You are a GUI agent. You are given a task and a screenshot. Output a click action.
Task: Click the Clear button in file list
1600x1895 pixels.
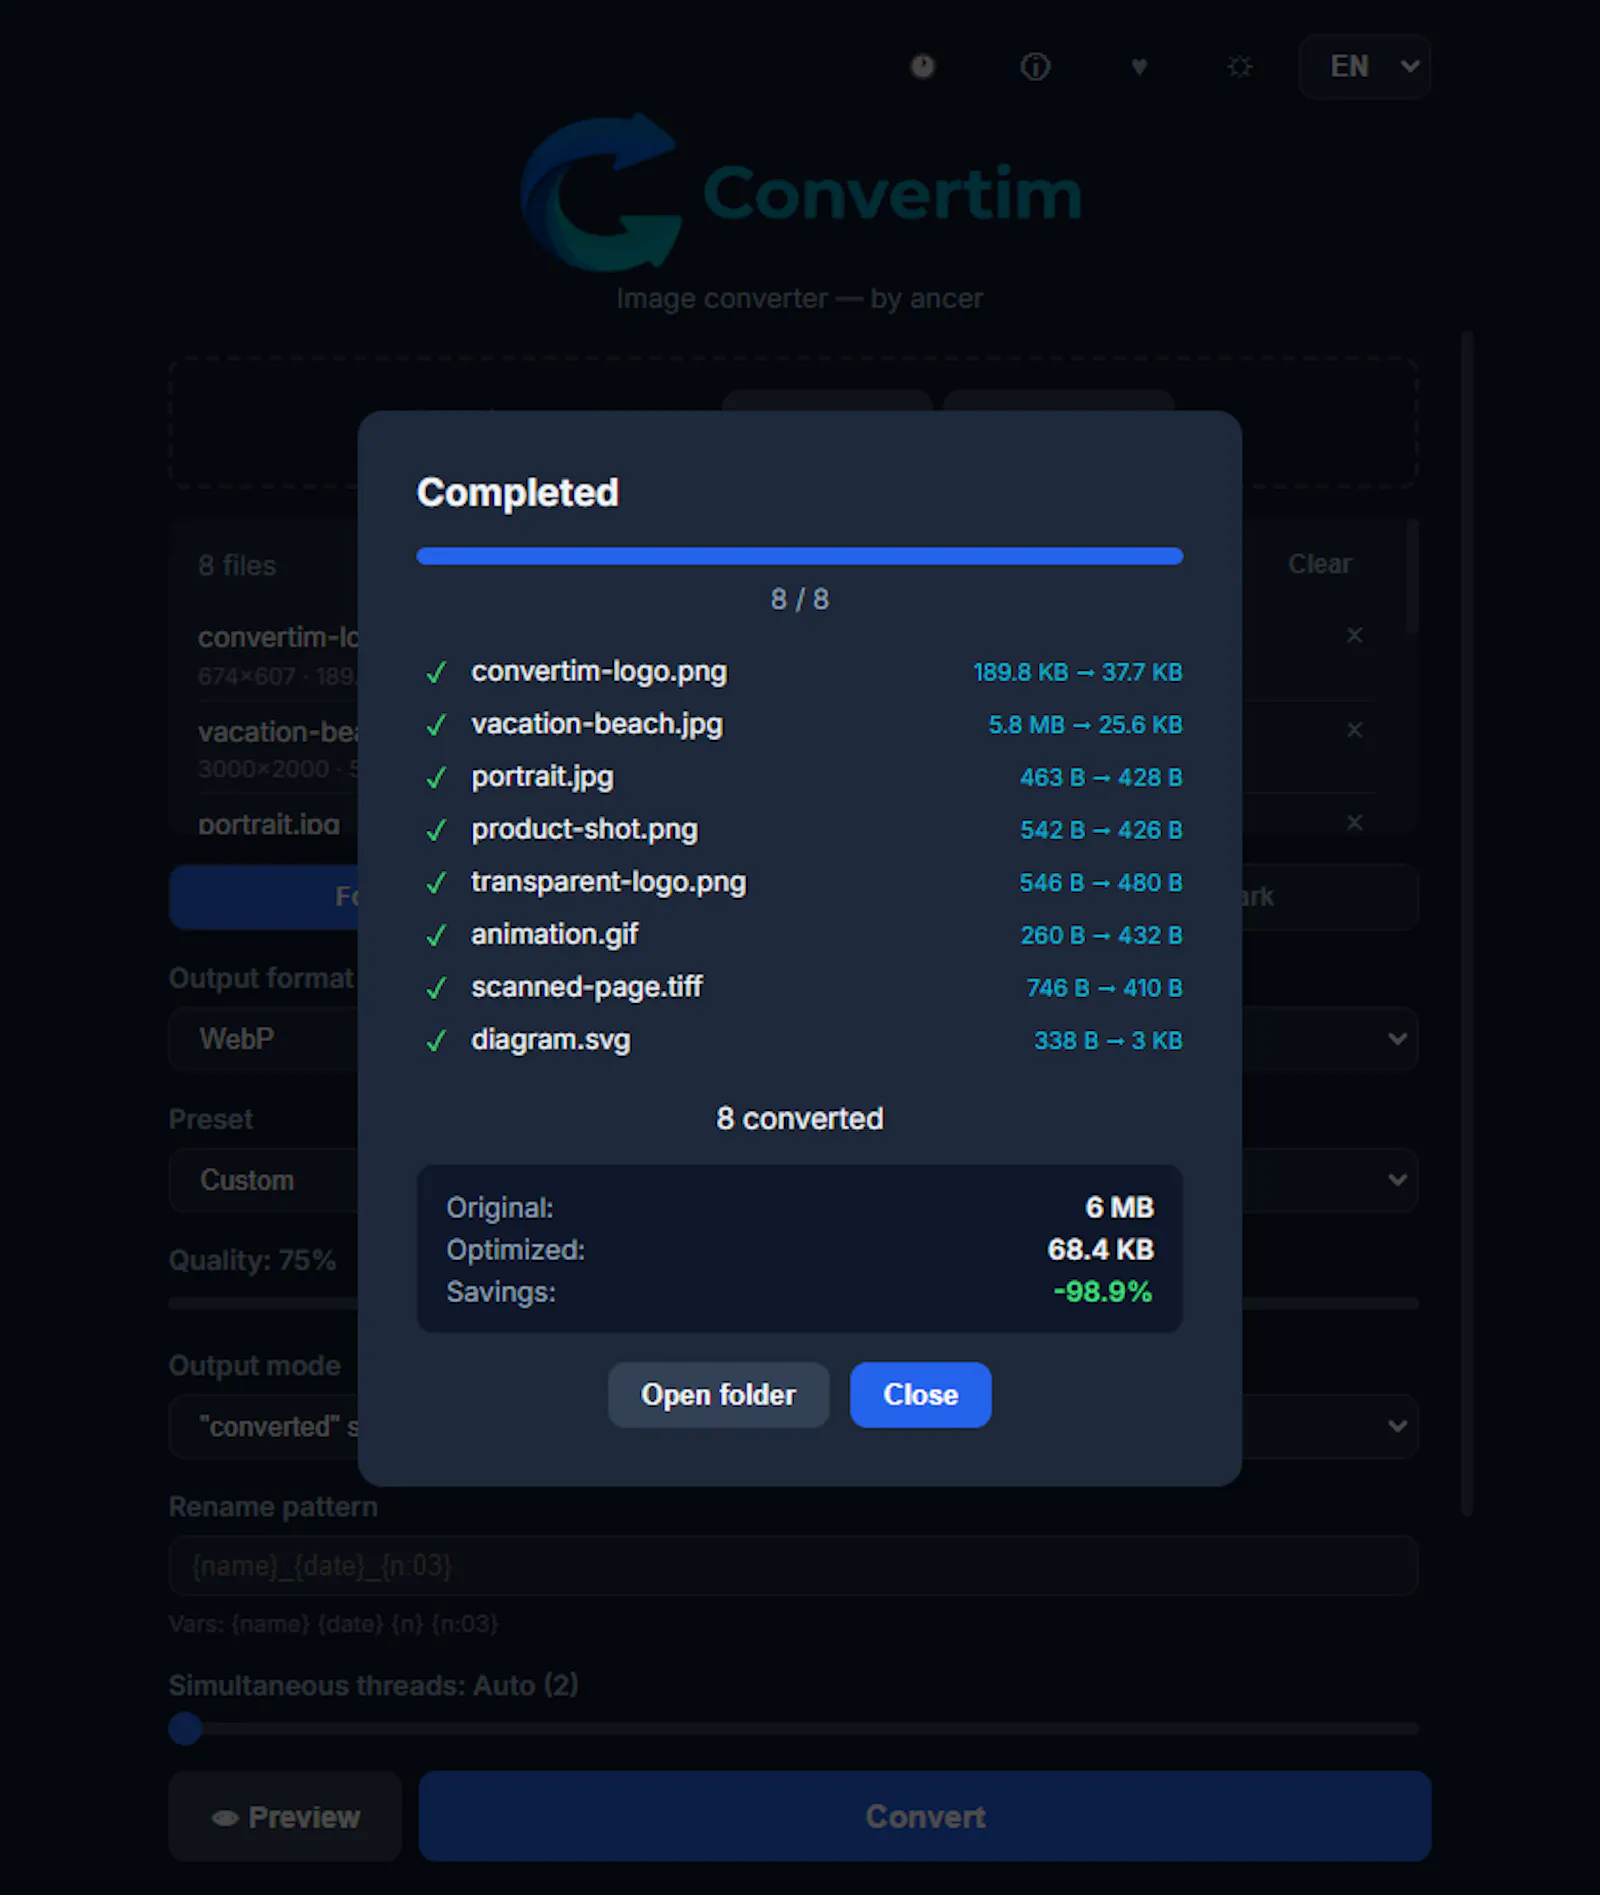(1319, 564)
